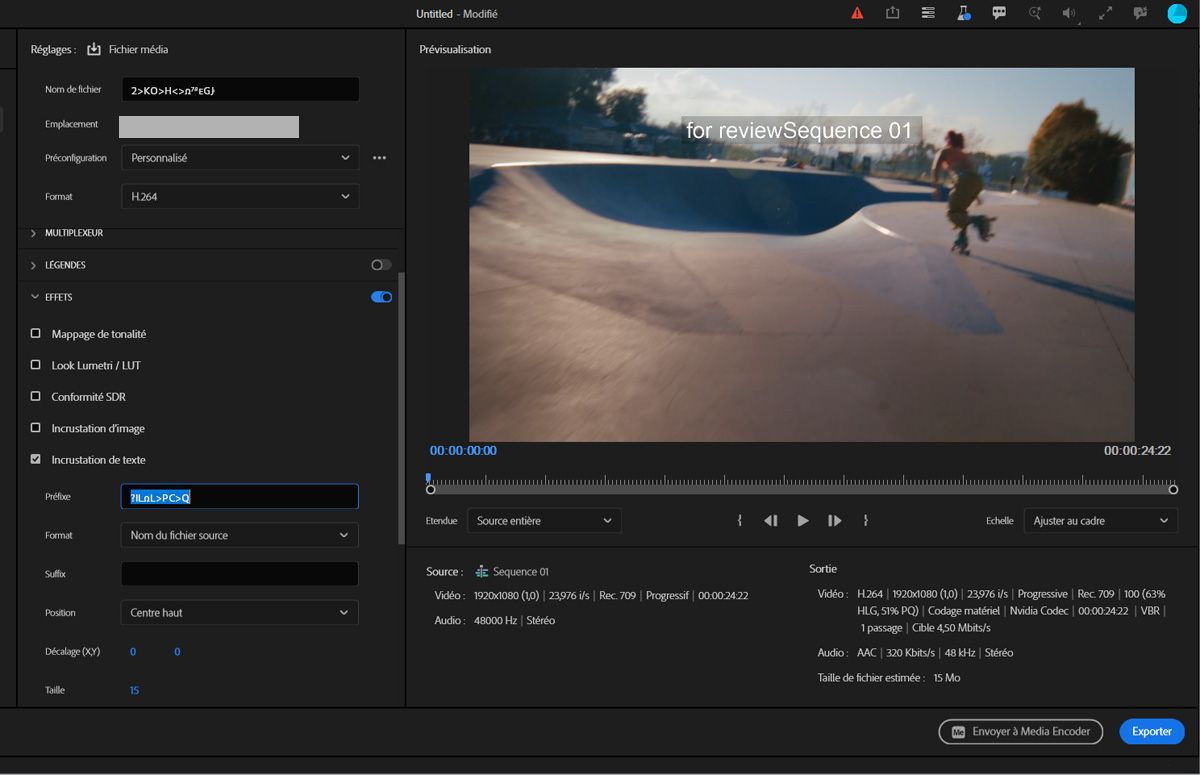The height and width of the screenshot is (775, 1200).
Task: Click the 'Taille de fichier estimée' text
Action: (871, 678)
